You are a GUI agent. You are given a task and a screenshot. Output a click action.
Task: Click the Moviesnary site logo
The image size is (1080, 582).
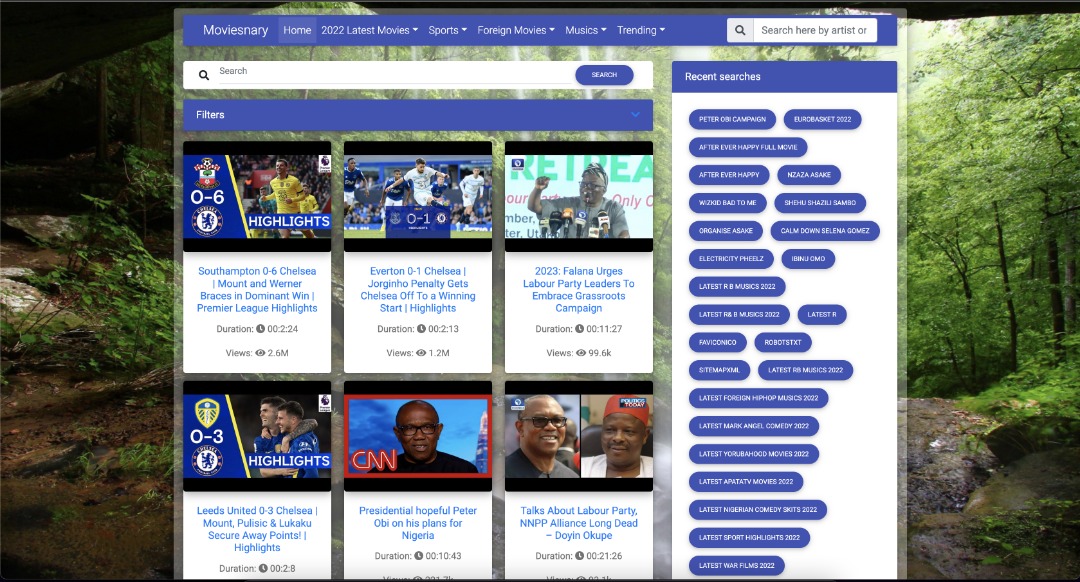tap(236, 30)
